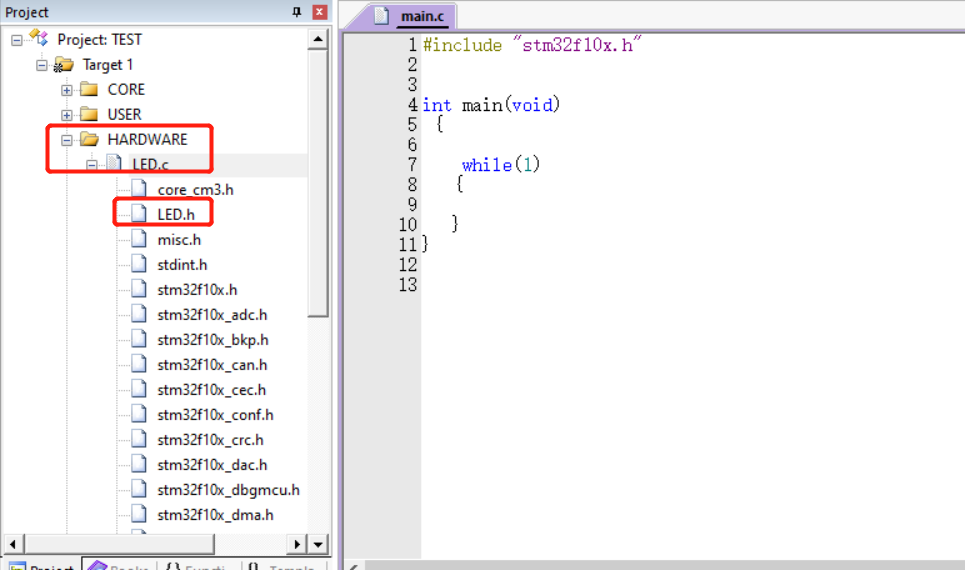Select the HARDWARE group label
The height and width of the screenshot is (570, 965).
(x=148, y=140)
